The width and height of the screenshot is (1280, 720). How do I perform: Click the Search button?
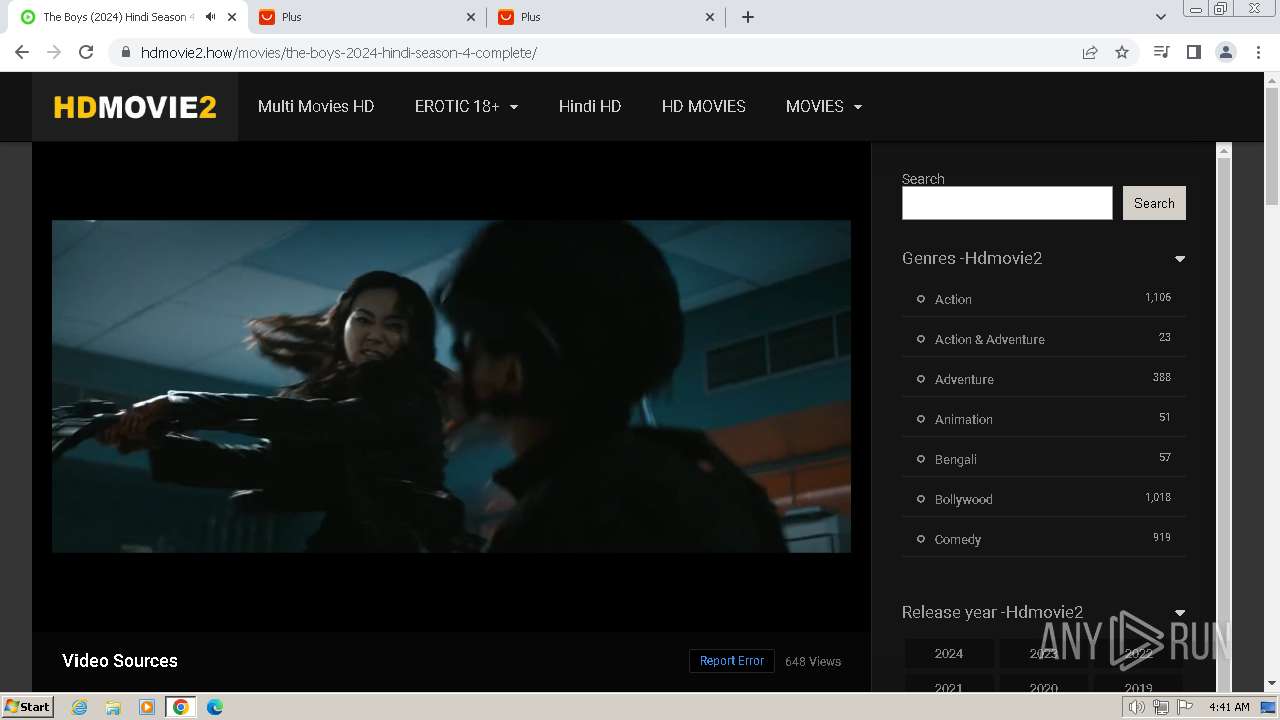coord(1154,203)
